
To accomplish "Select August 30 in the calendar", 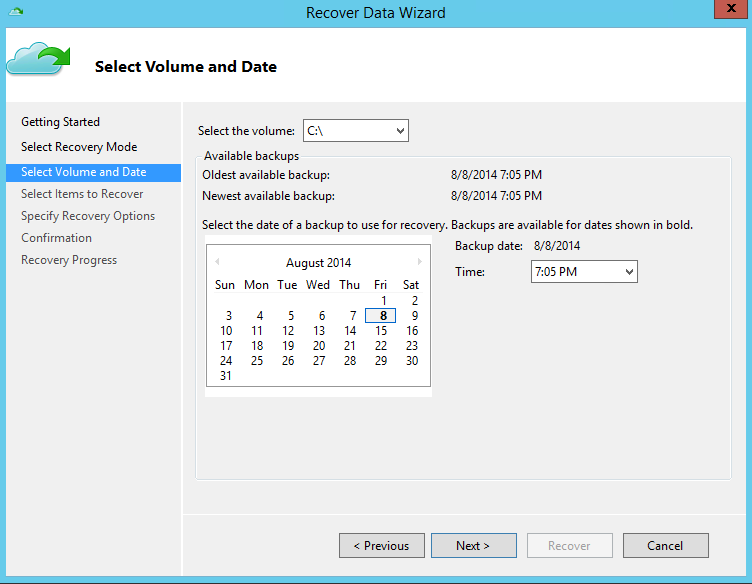I will pyautogui.click(x=412, y=361).
